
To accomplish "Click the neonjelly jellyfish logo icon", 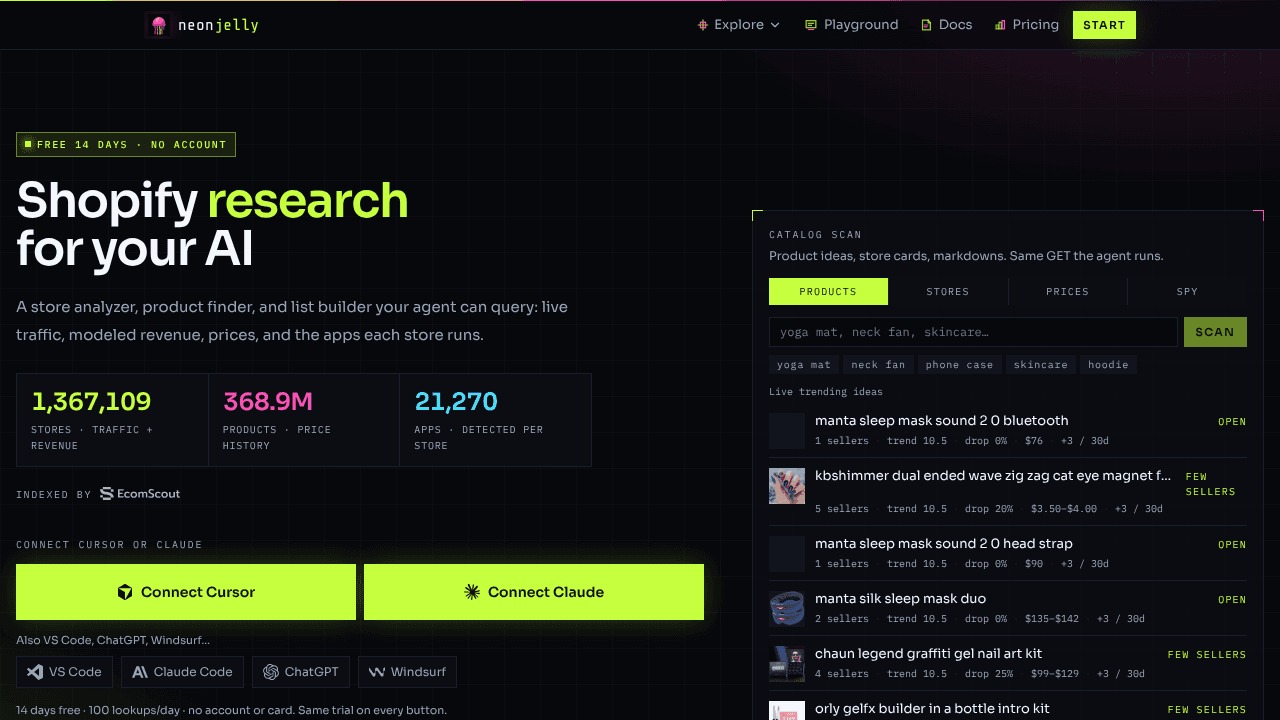I will (x=158, y=25).
